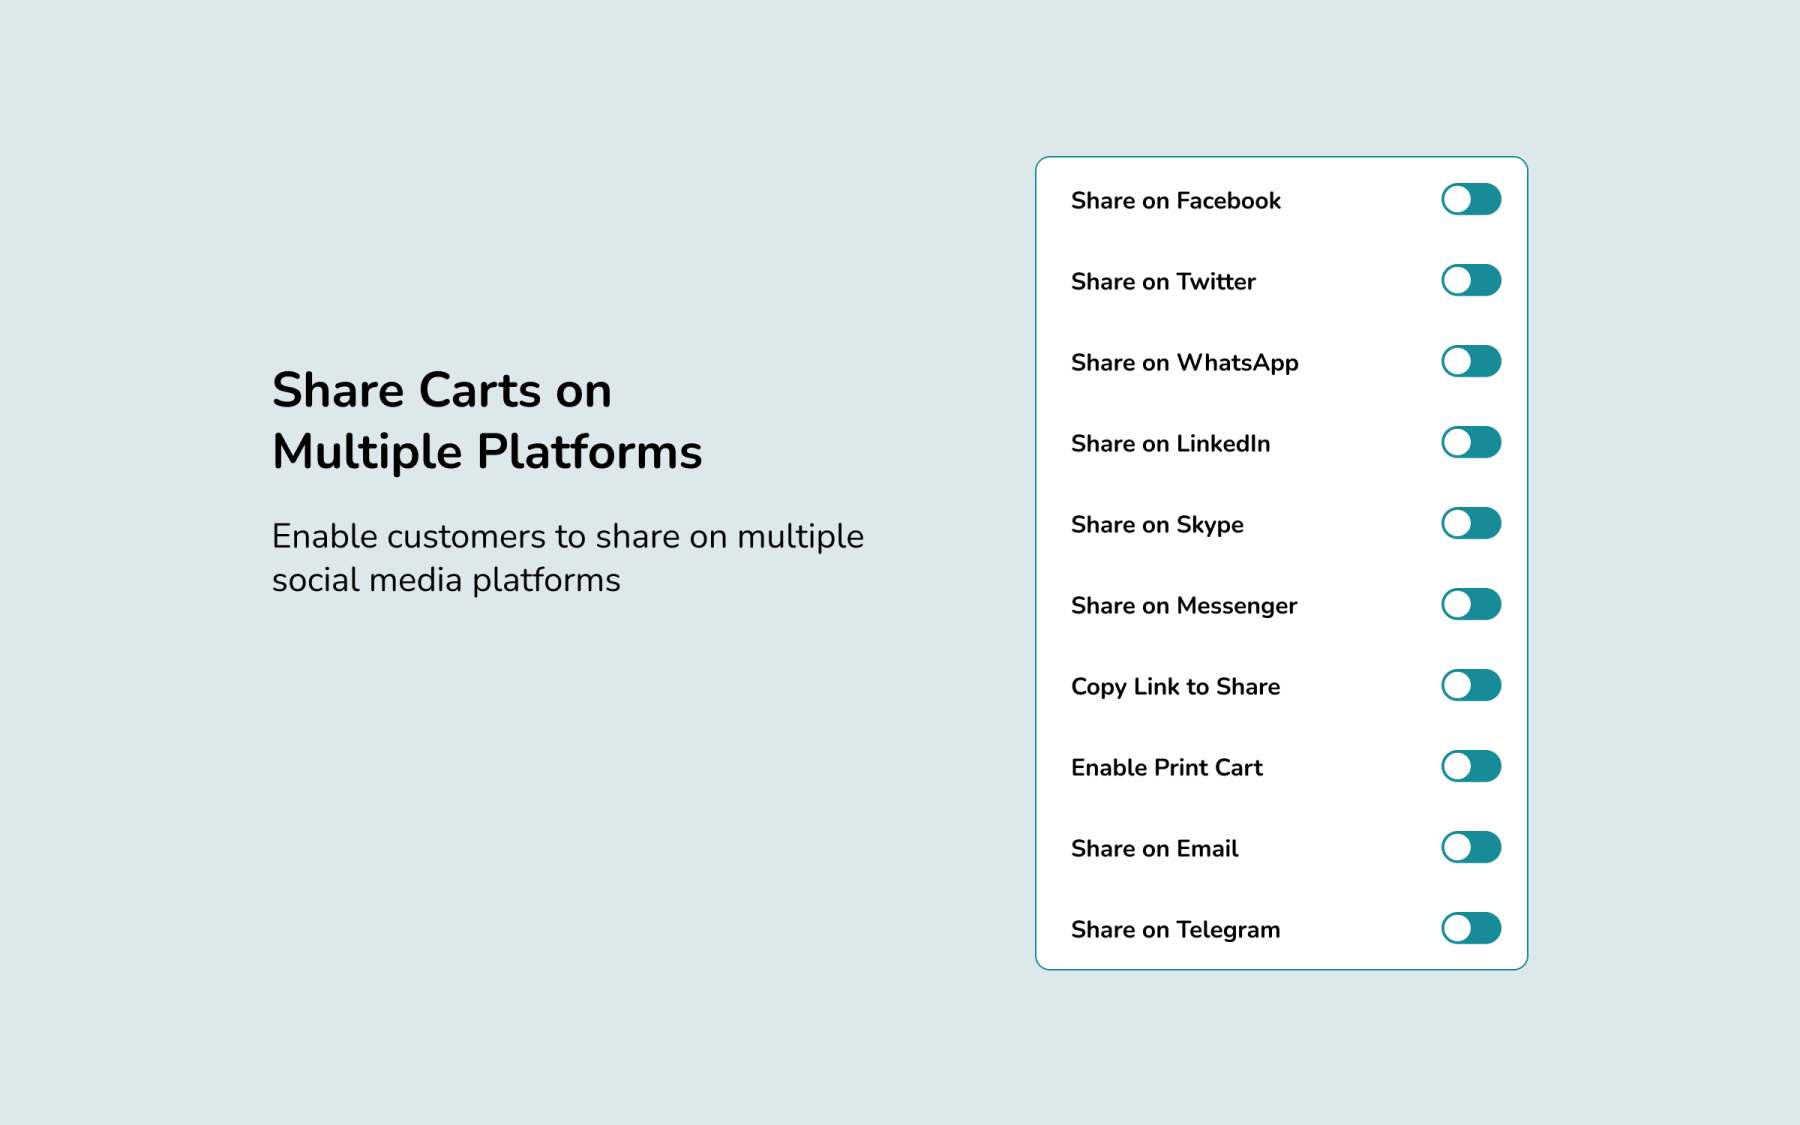Screen dimensions: 1800x1125
Task: Click the Share on Email label
Action: [1155, 849]
